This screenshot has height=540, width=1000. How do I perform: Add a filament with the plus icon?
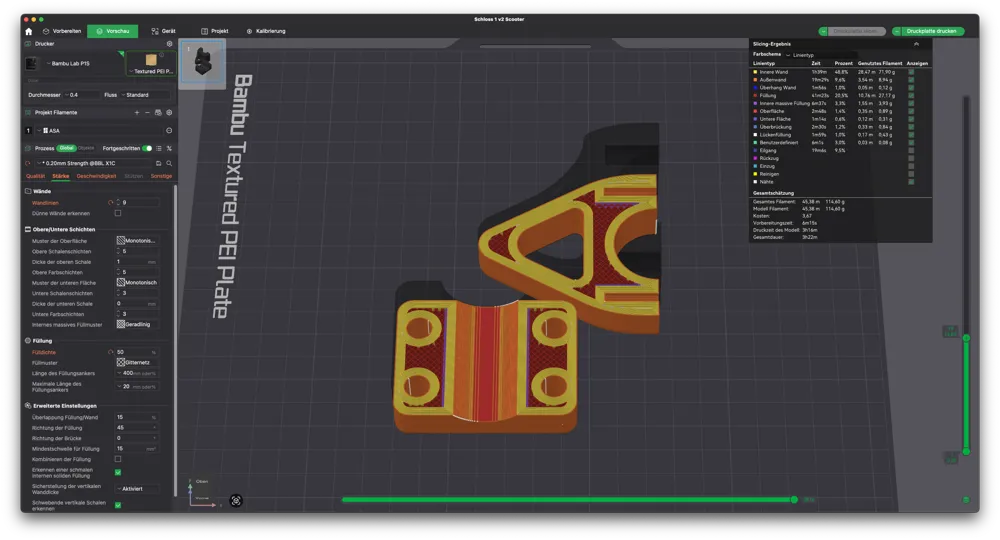tap(136, 113)
